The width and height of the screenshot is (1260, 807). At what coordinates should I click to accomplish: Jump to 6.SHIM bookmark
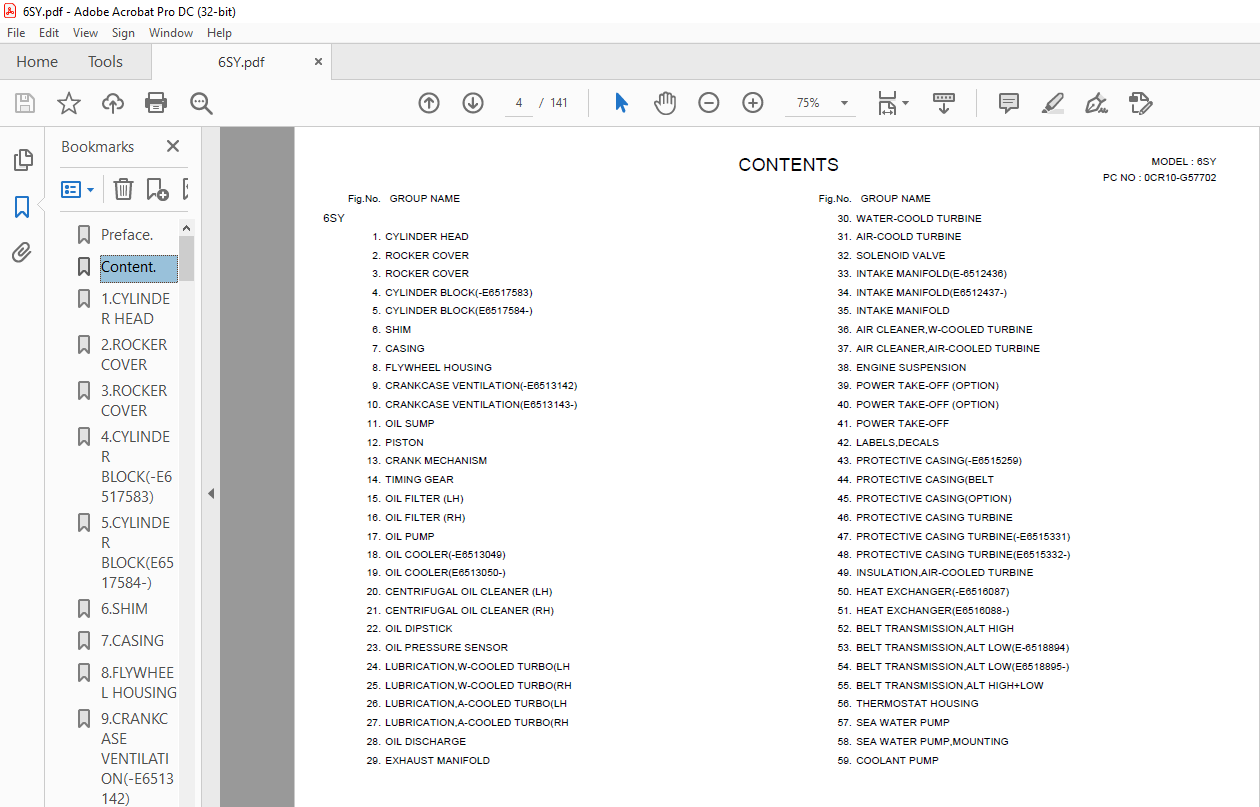point(124,609)
